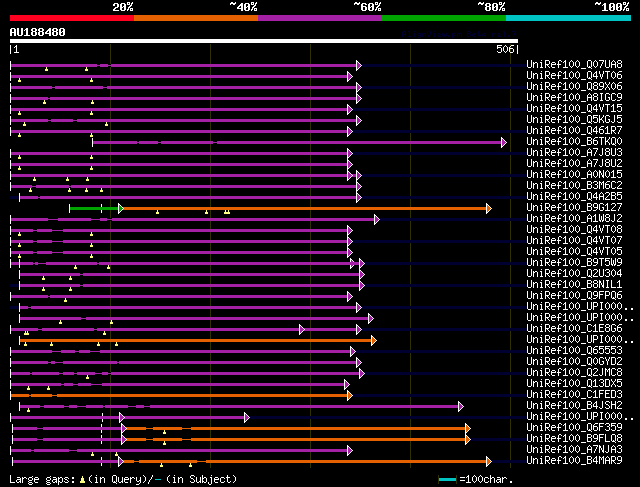The width and height of the screenshot is (640, 487).
Task: Click the orange ~40% identity legend segment
Action: [x=196, y=18]
